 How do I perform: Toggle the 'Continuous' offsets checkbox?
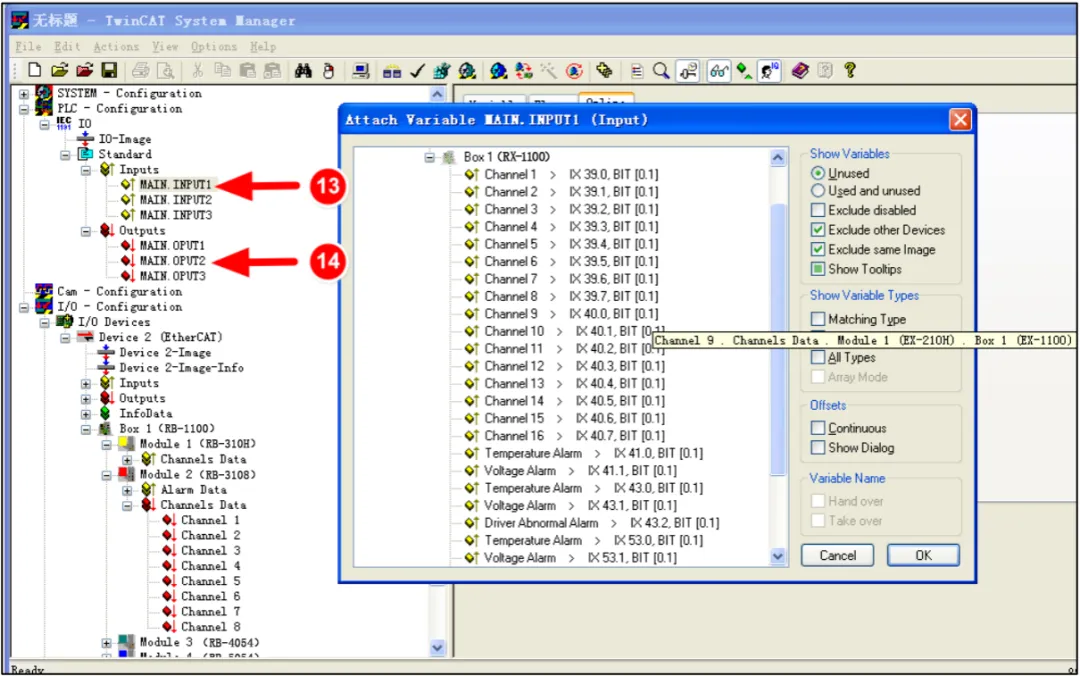tap(819, 428)
